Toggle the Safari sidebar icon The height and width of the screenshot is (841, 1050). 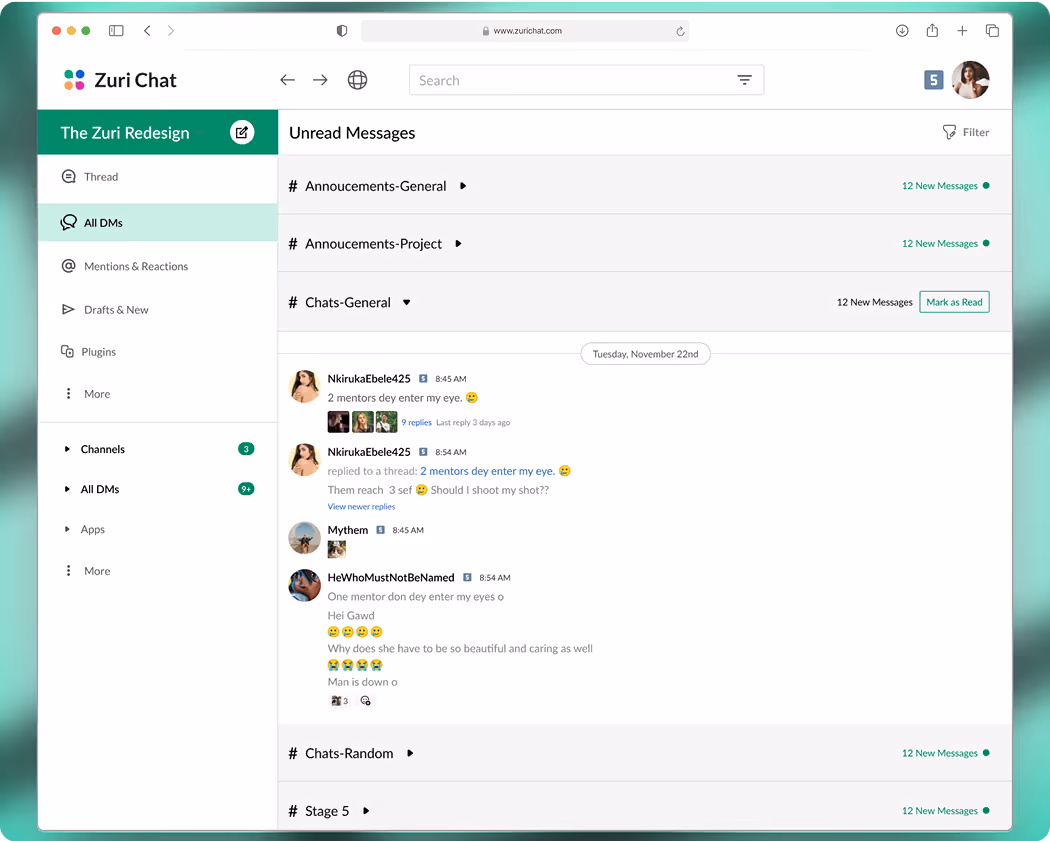117,31
